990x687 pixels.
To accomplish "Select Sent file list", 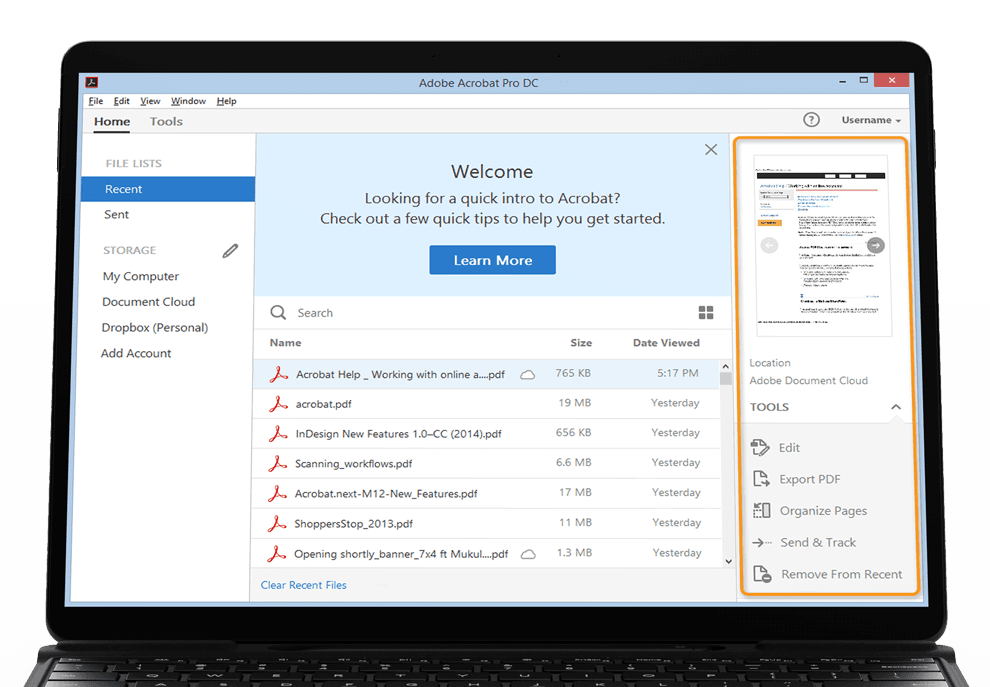I will tap(116, 215).
